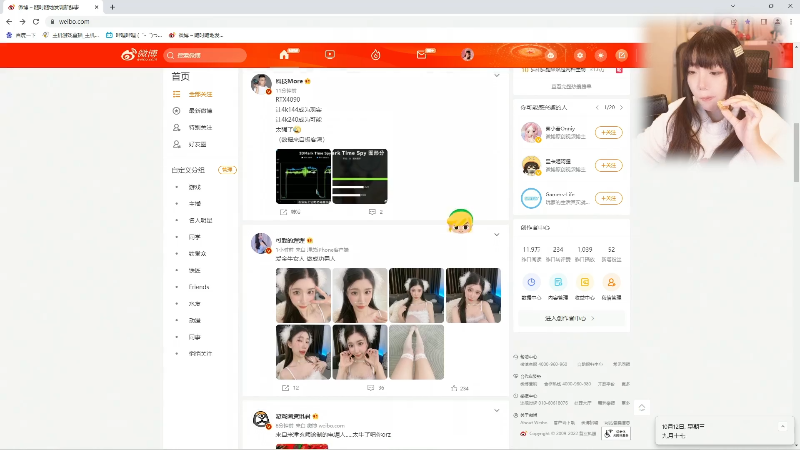Open the last custom group in the sidebar list
This screenshot has height=450, width=800.
coord(200,354)
